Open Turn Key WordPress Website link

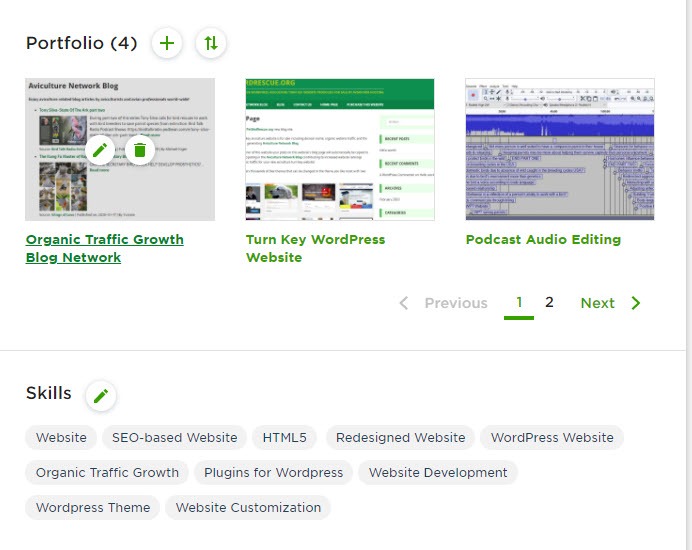[315, 248]
